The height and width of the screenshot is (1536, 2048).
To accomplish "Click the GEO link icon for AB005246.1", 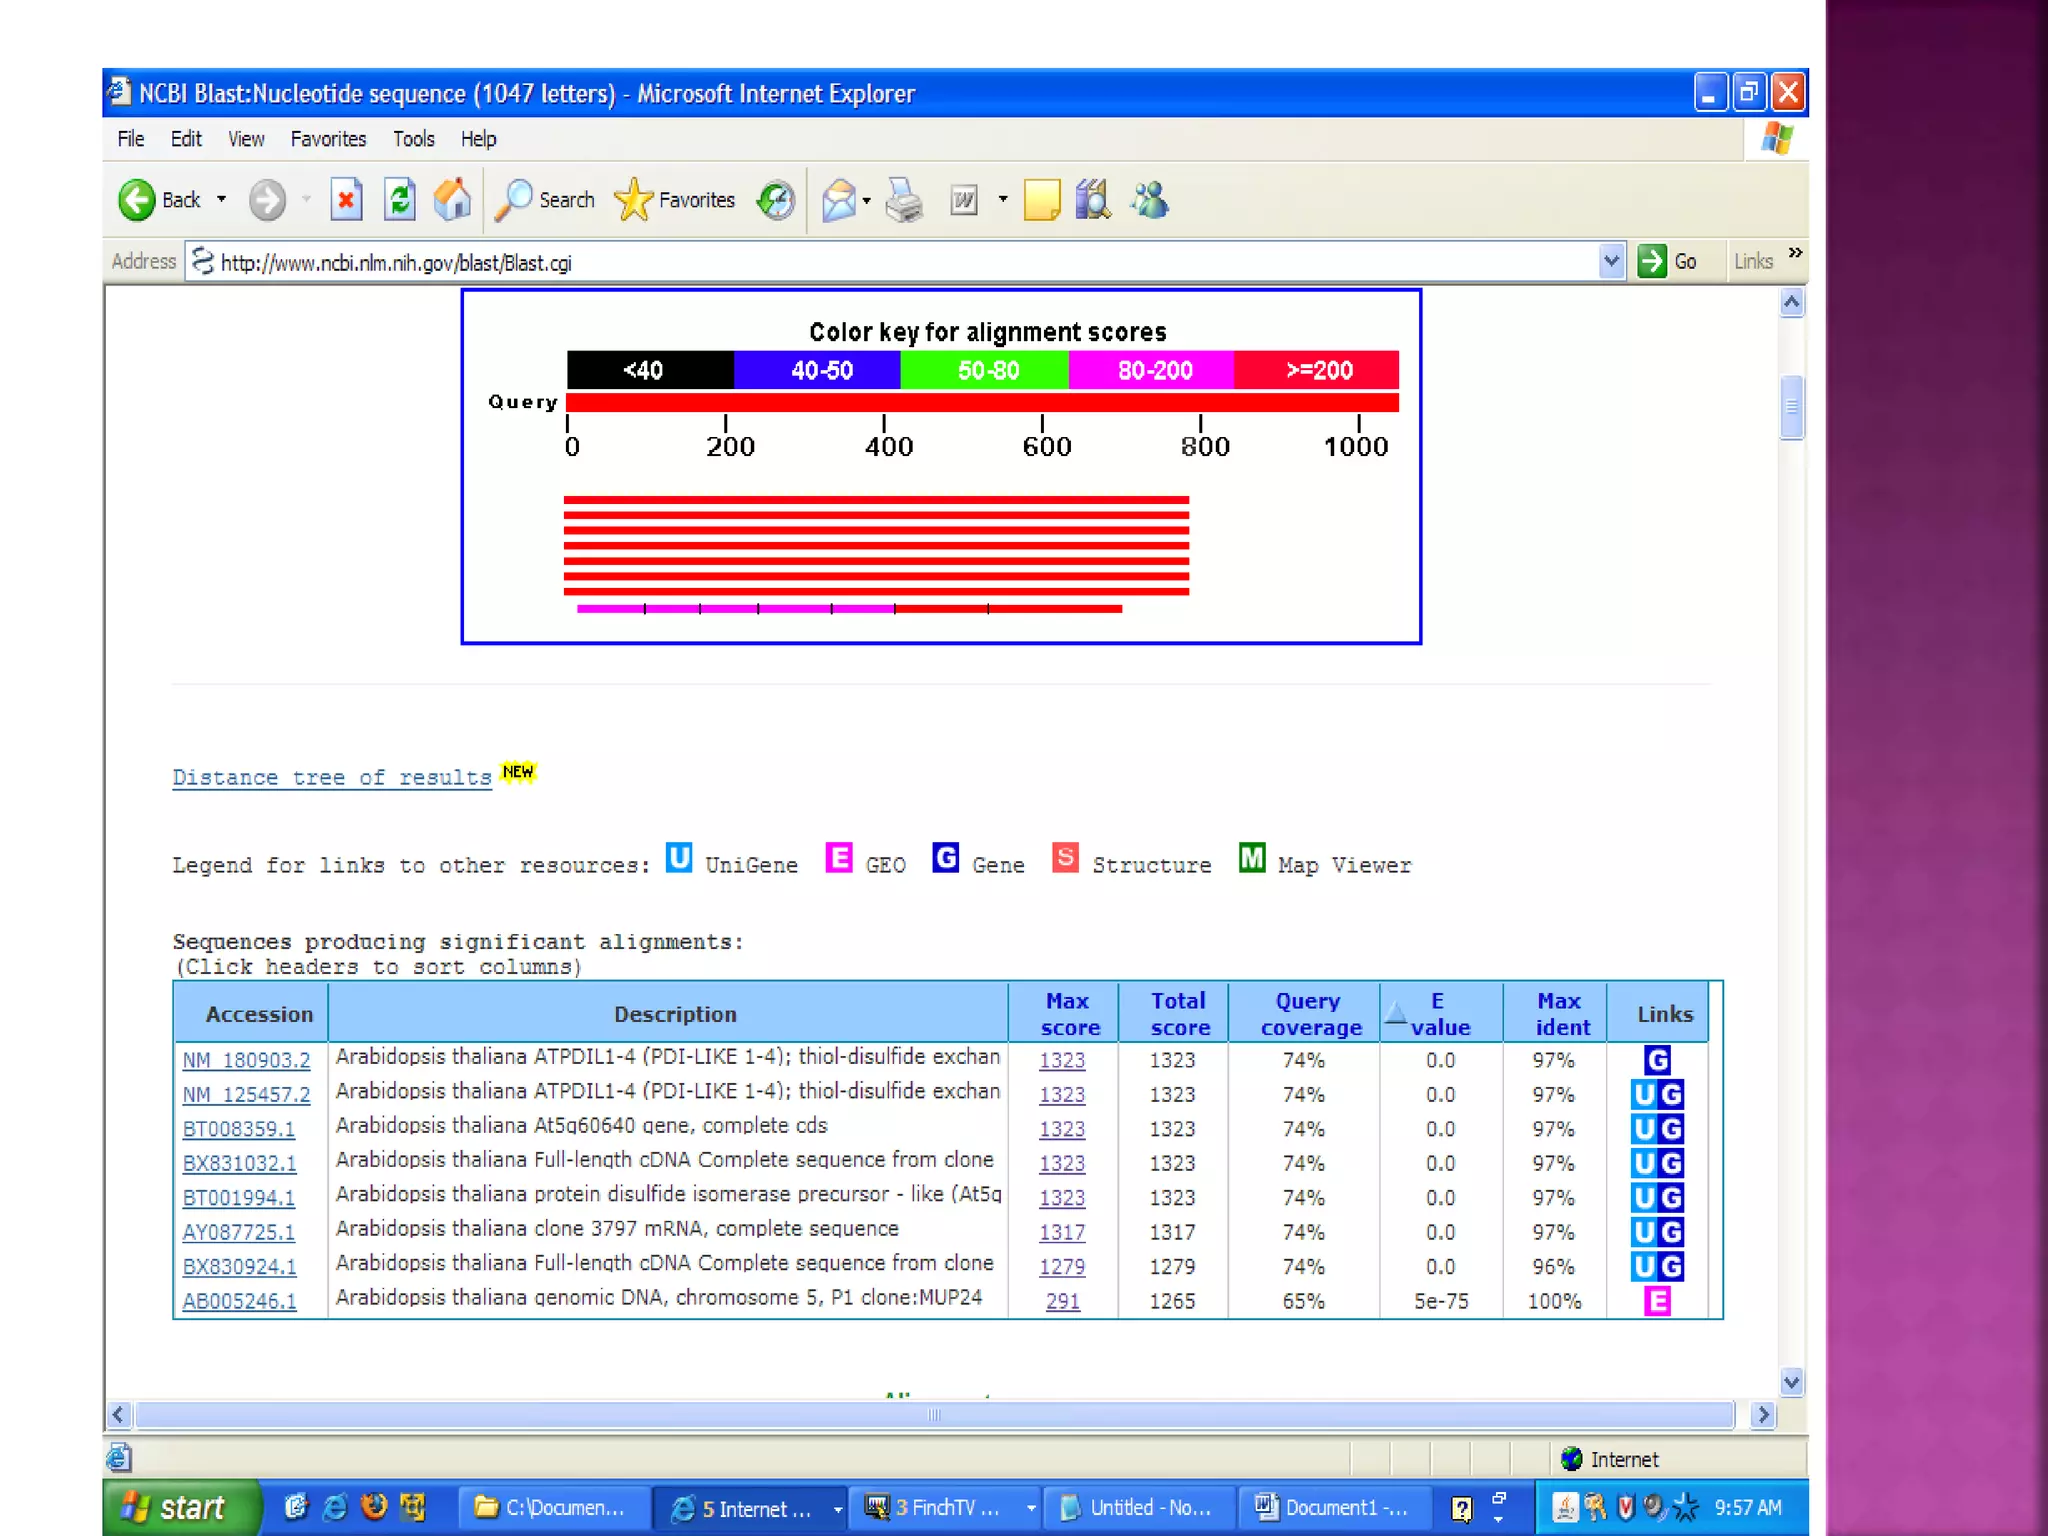I will pos(1657,1301).
